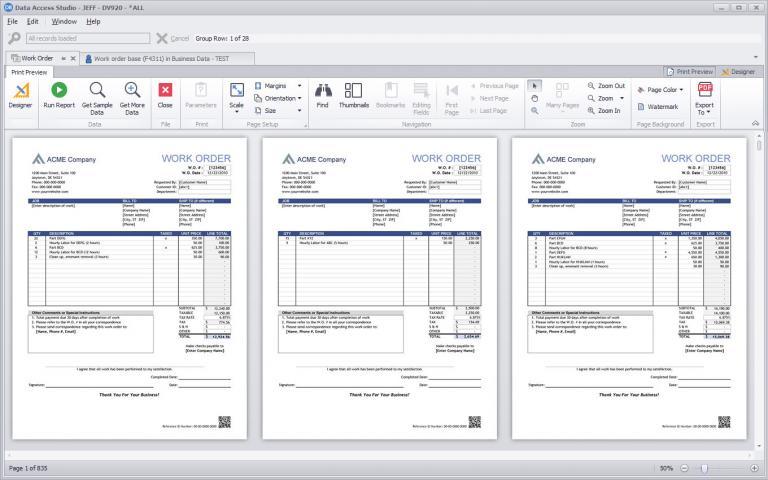Collapse the ribbon with chevron

click(755, 123)
